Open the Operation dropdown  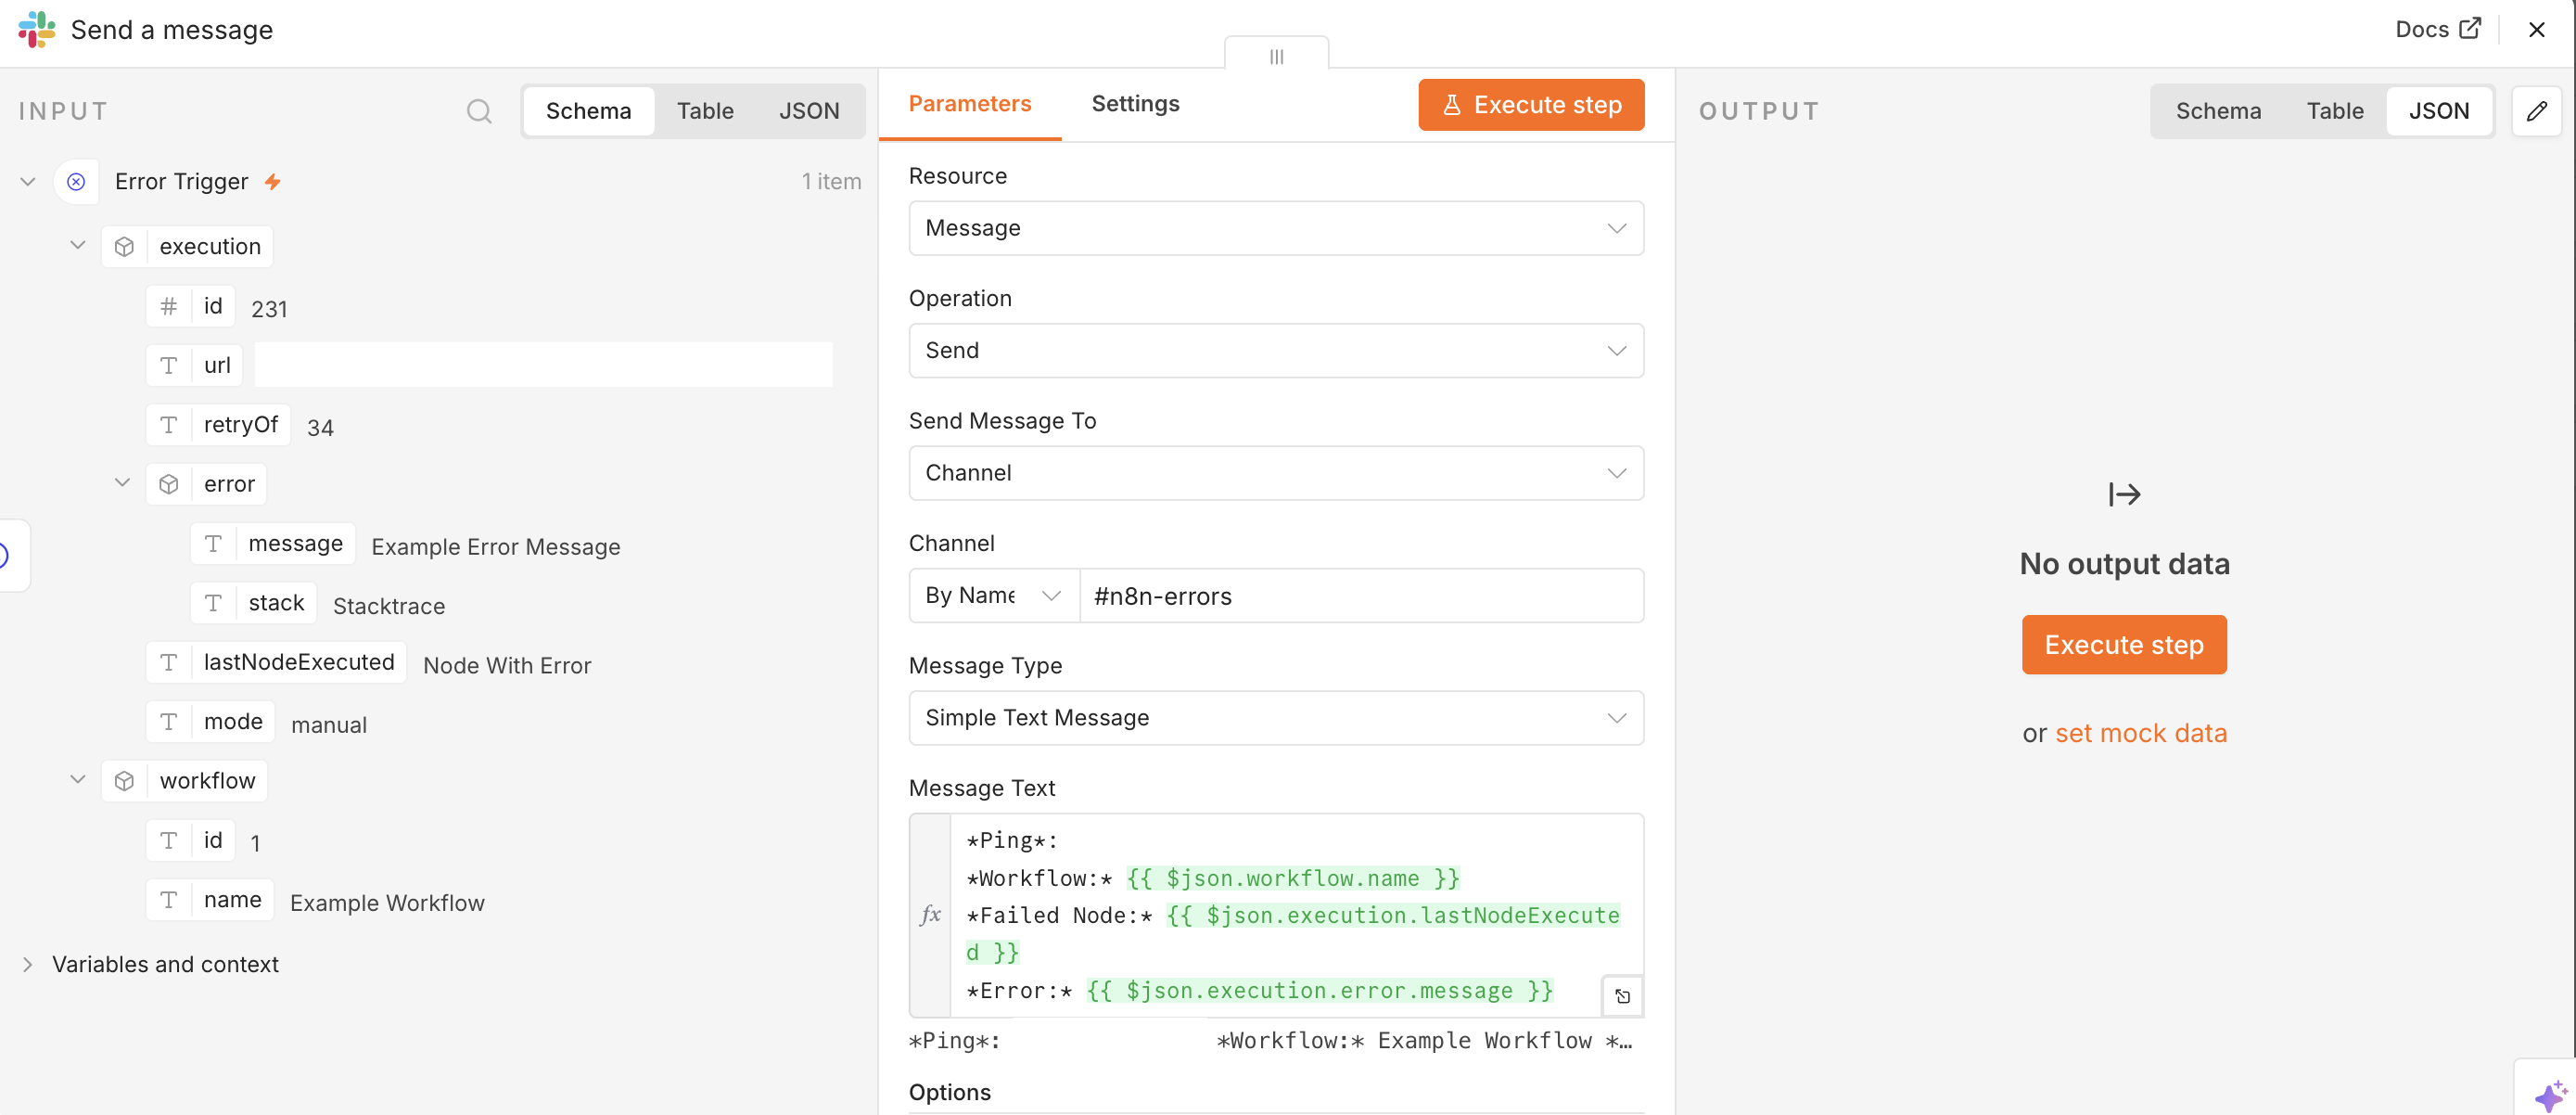1275,351
